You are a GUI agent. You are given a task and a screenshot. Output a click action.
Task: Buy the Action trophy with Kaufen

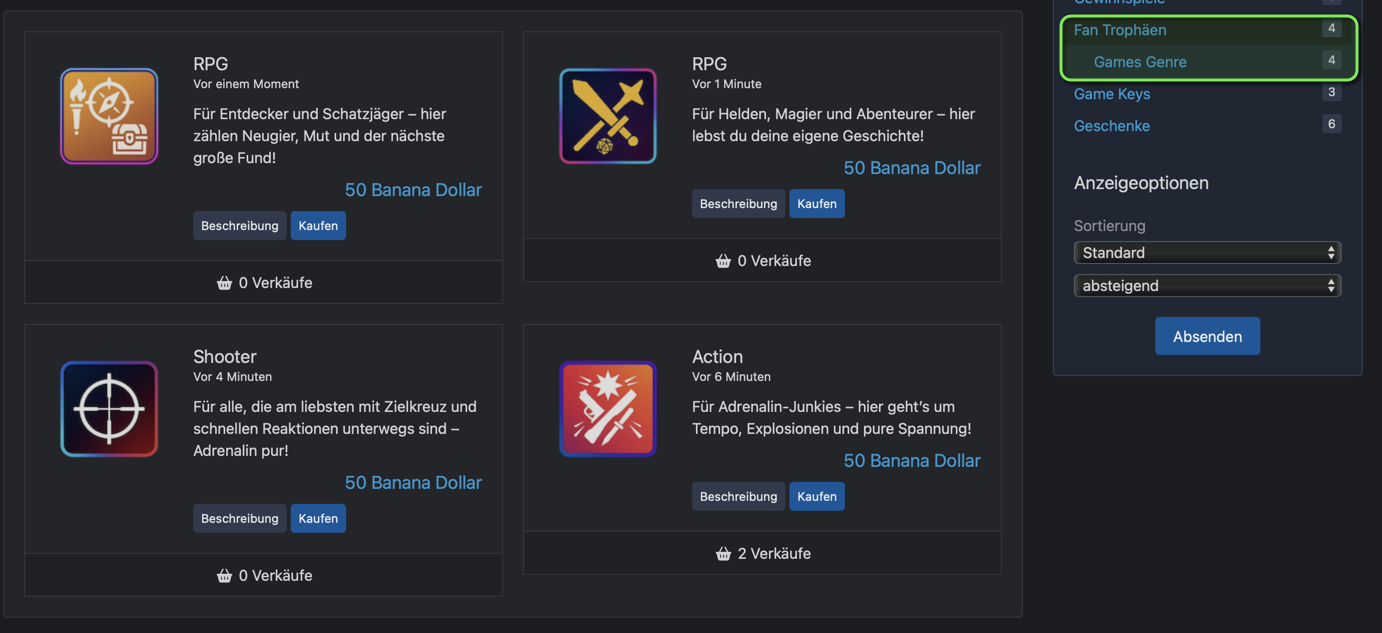[x=817, y=497]
